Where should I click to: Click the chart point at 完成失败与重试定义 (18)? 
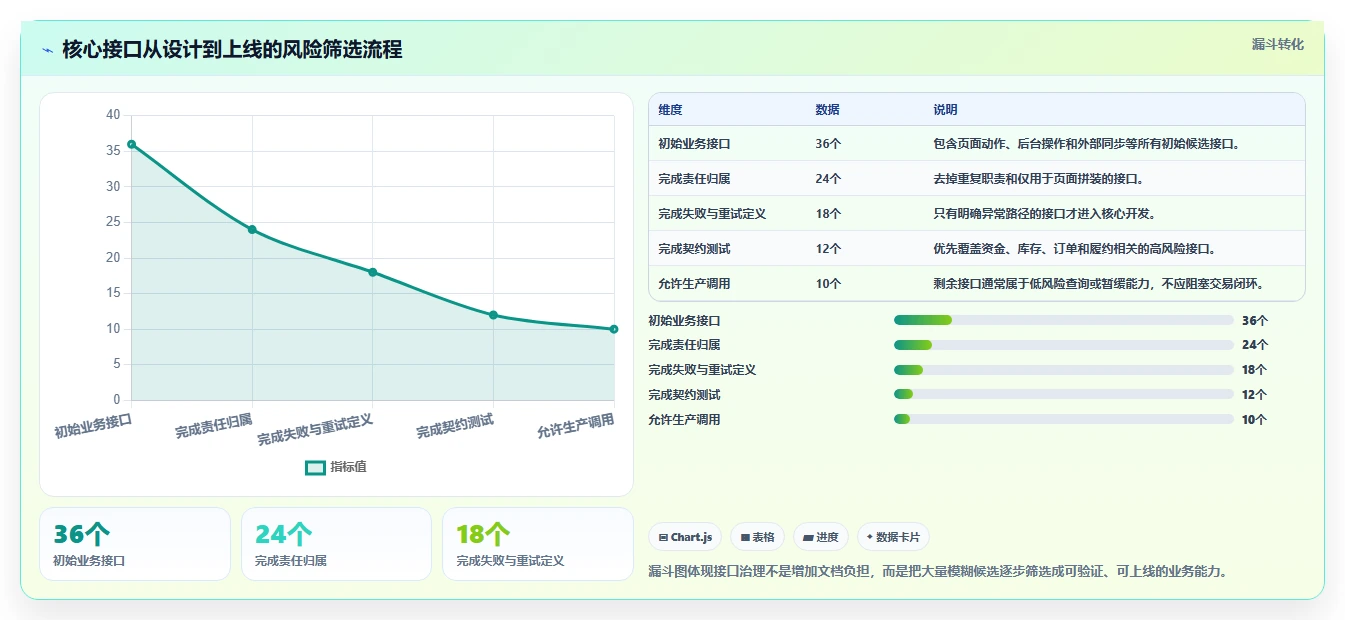point(372,272)
